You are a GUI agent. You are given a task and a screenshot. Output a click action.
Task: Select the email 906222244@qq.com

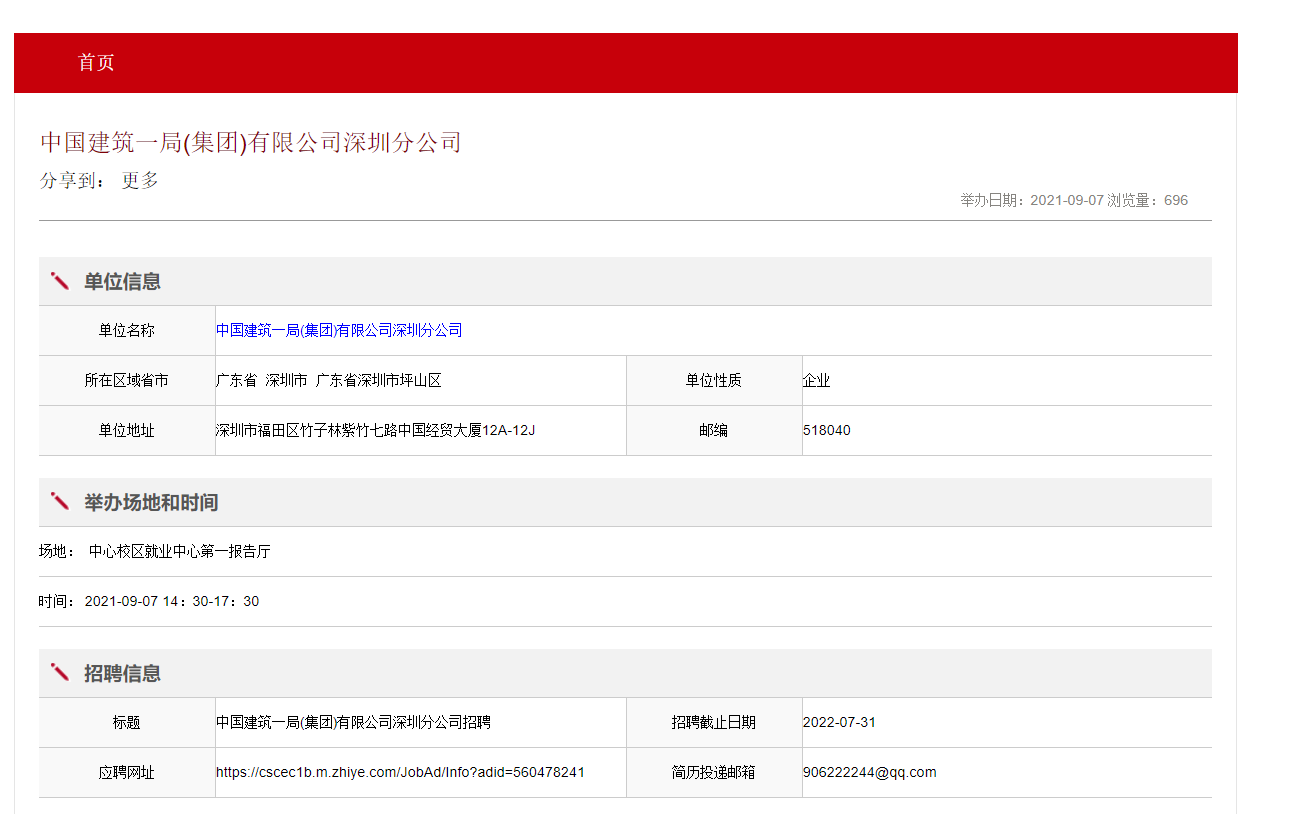coord(870,772)
